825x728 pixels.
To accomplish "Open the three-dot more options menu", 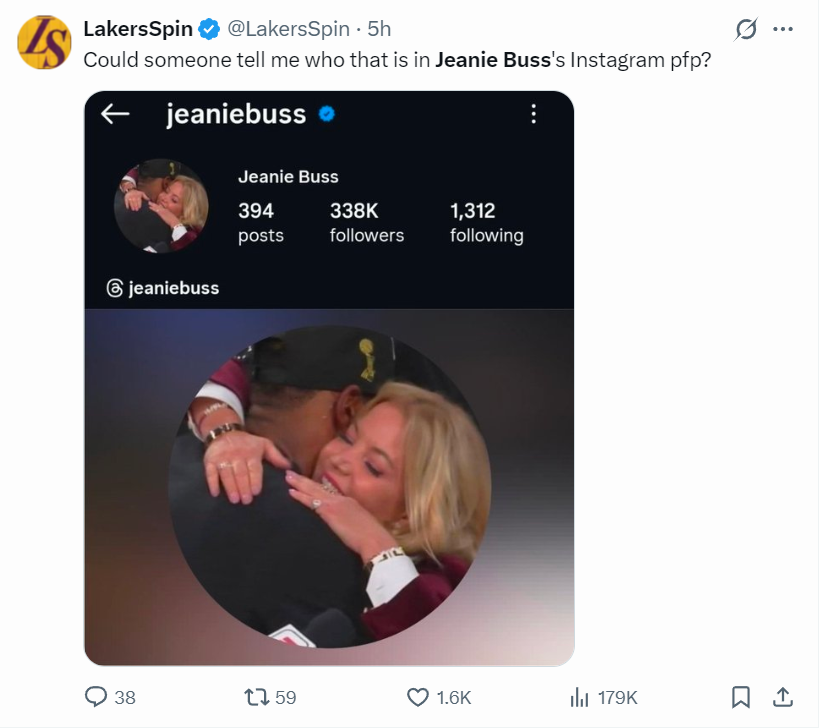I will (x=783, y=29).
